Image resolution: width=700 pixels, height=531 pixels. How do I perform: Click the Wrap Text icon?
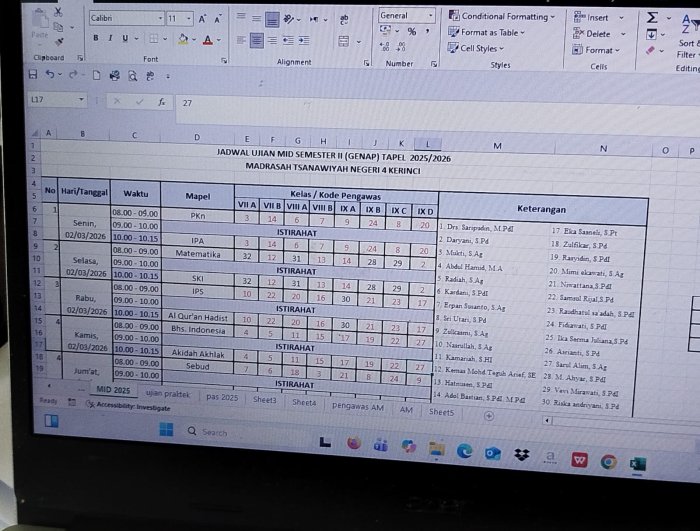pyautogui.click(x=345, y=18)
